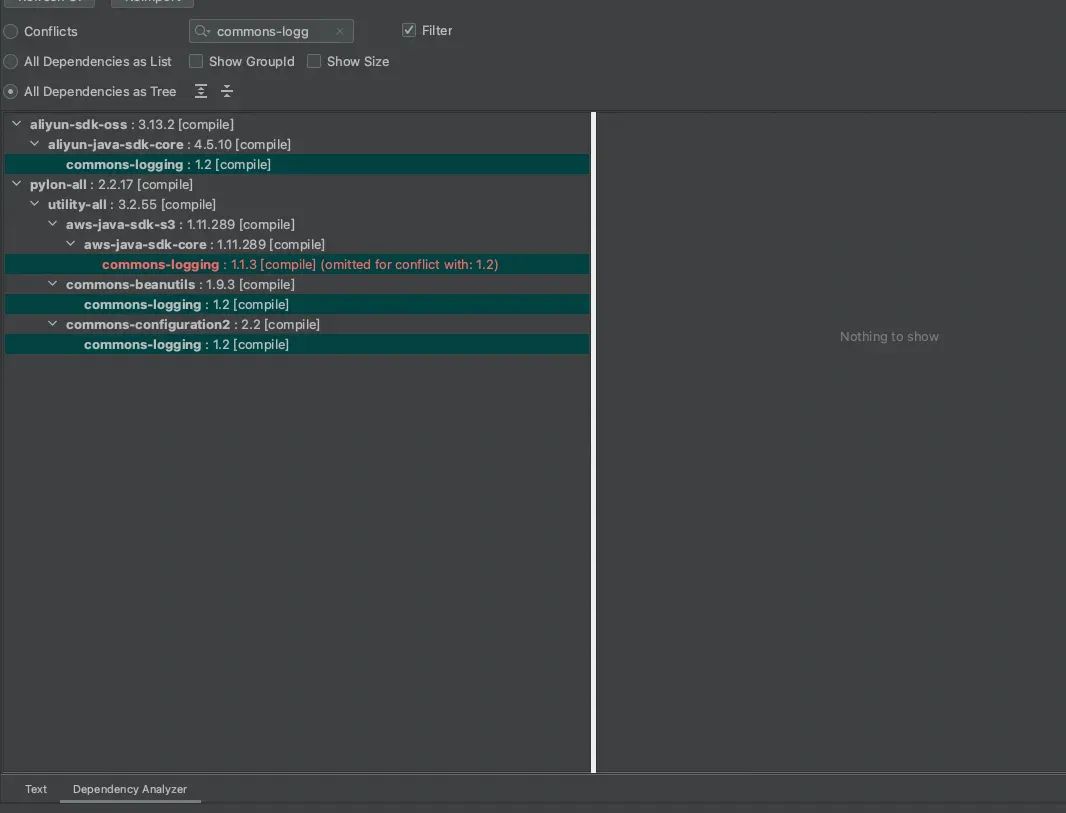Collapse the commons-configuration2 node chevron
1066x813 pixels.
point(54,324)
